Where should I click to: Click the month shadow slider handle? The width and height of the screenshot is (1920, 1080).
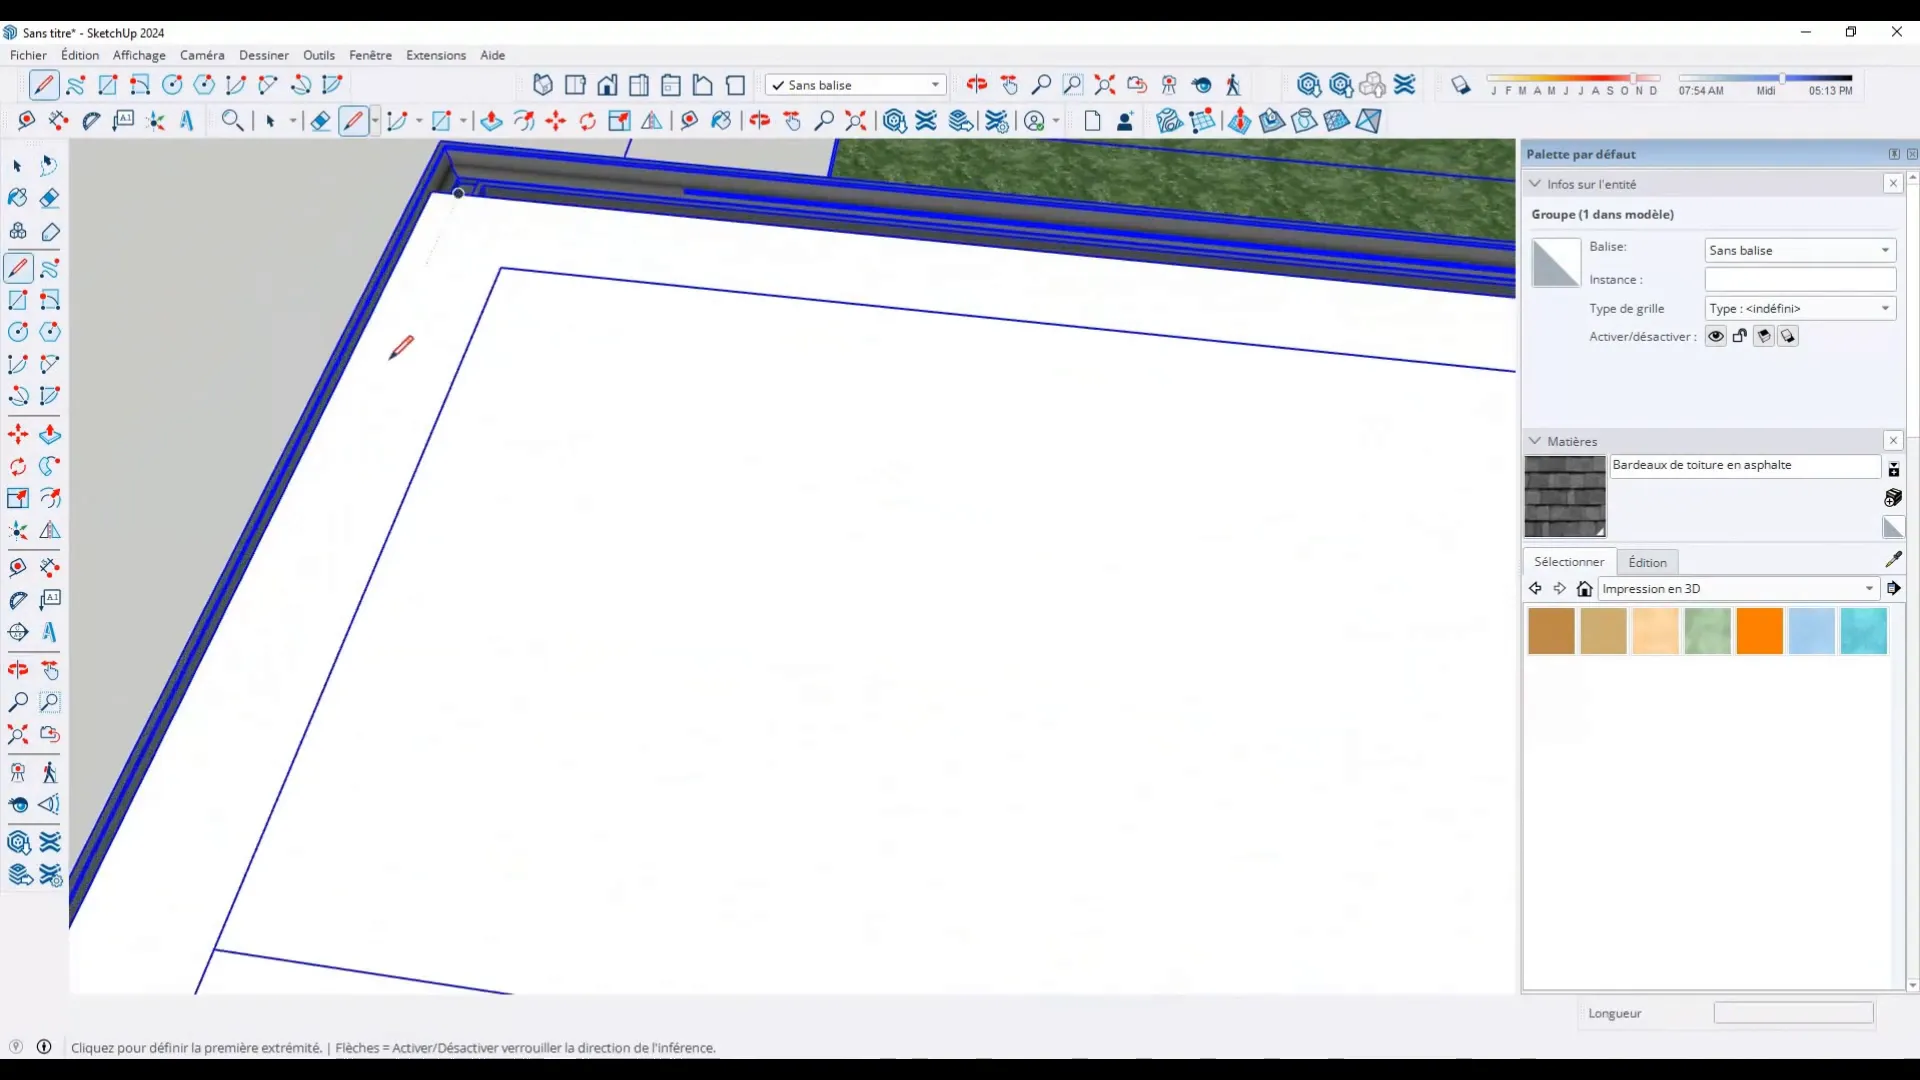(x=1633, y=78)
